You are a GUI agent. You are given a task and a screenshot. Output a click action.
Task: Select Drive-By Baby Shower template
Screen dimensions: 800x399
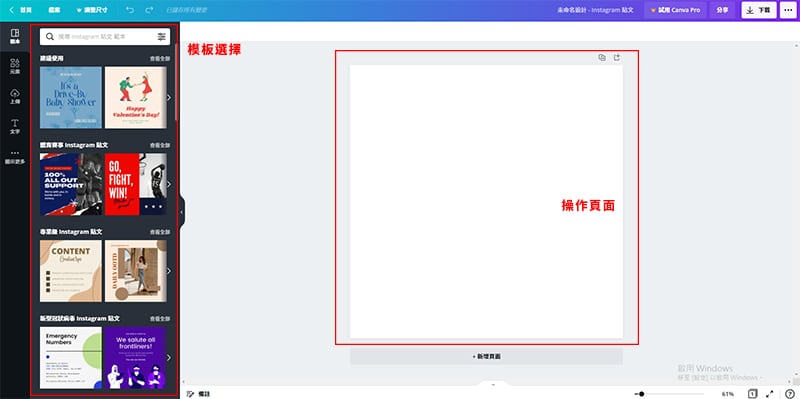point(71,97)
